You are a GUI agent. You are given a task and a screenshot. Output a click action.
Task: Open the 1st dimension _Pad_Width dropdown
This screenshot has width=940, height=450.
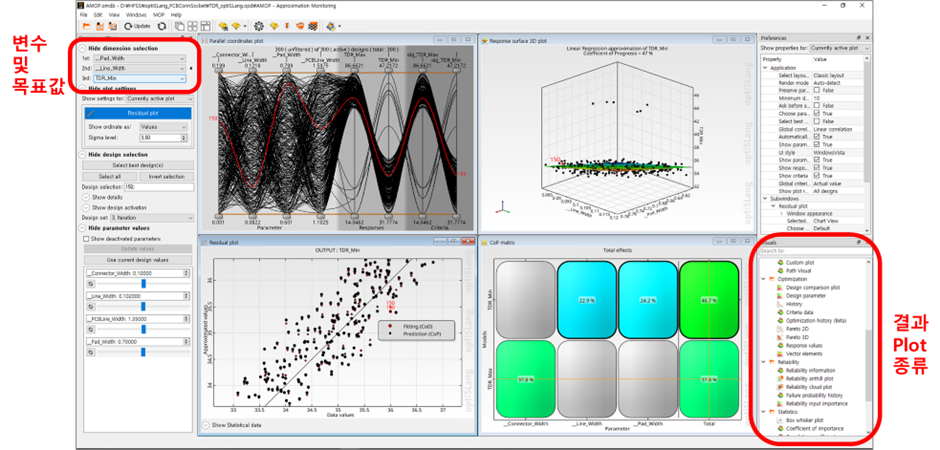tap(139, 58)
